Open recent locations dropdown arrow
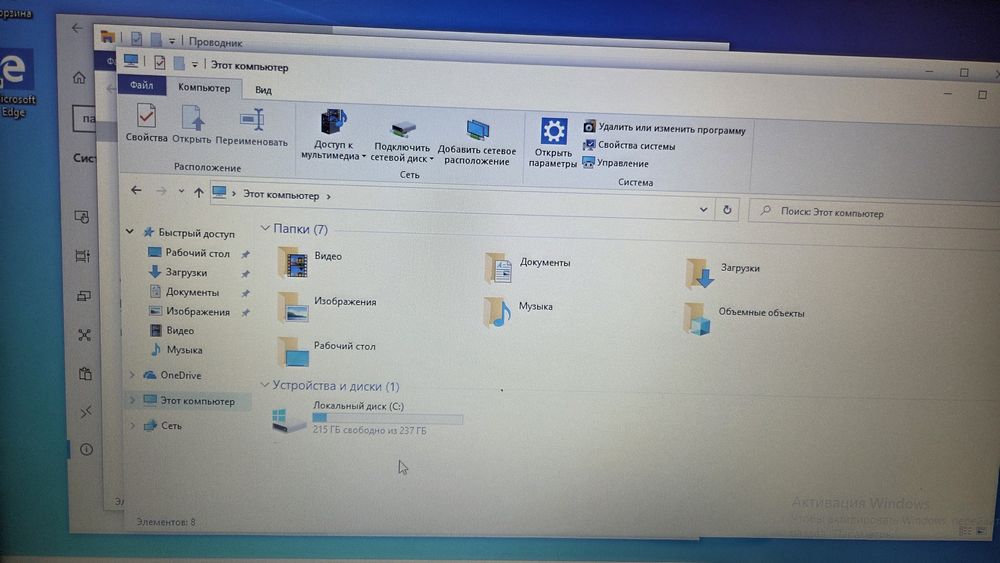This screenshot has width=1000, height=563. point(182,191)
